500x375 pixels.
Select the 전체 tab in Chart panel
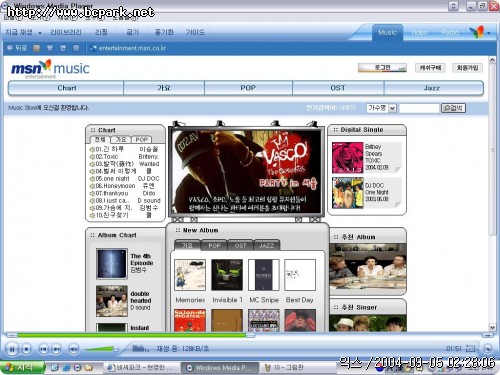[x=100, y=139]
